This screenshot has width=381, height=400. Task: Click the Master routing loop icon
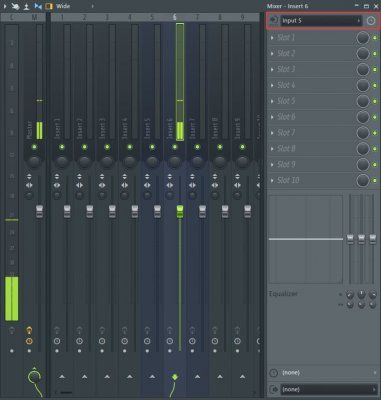34,377
